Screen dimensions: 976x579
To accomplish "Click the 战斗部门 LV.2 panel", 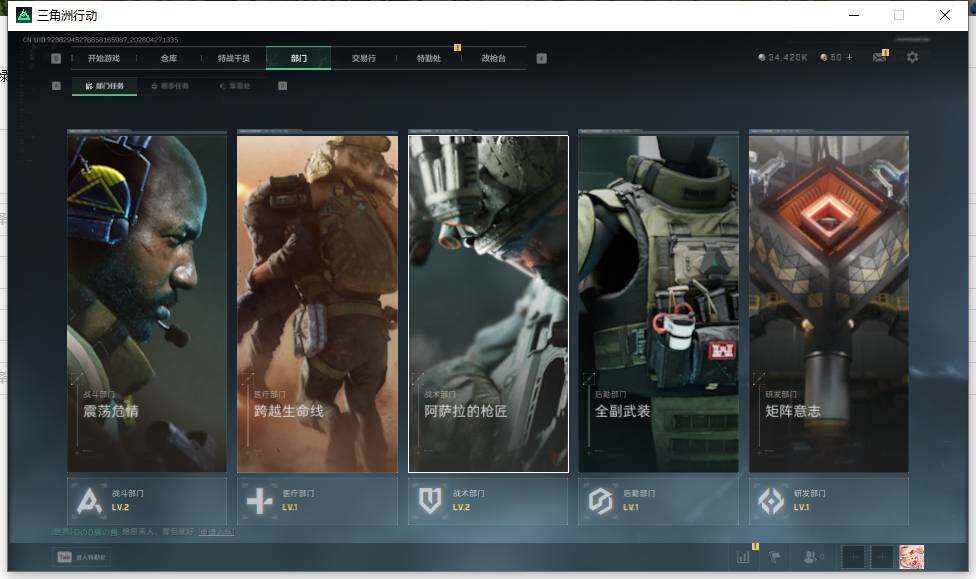I will (x=147, y=501).
